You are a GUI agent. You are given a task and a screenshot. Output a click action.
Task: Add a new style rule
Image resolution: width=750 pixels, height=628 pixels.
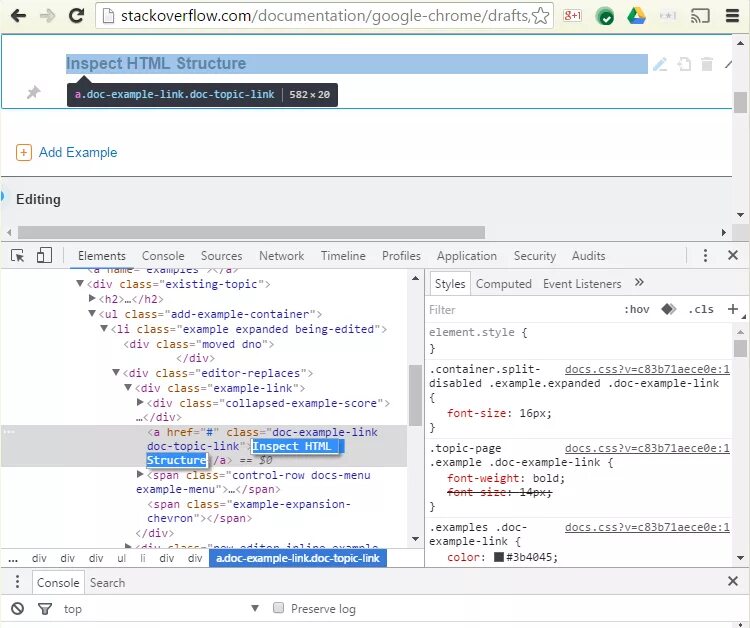(733, 309)
